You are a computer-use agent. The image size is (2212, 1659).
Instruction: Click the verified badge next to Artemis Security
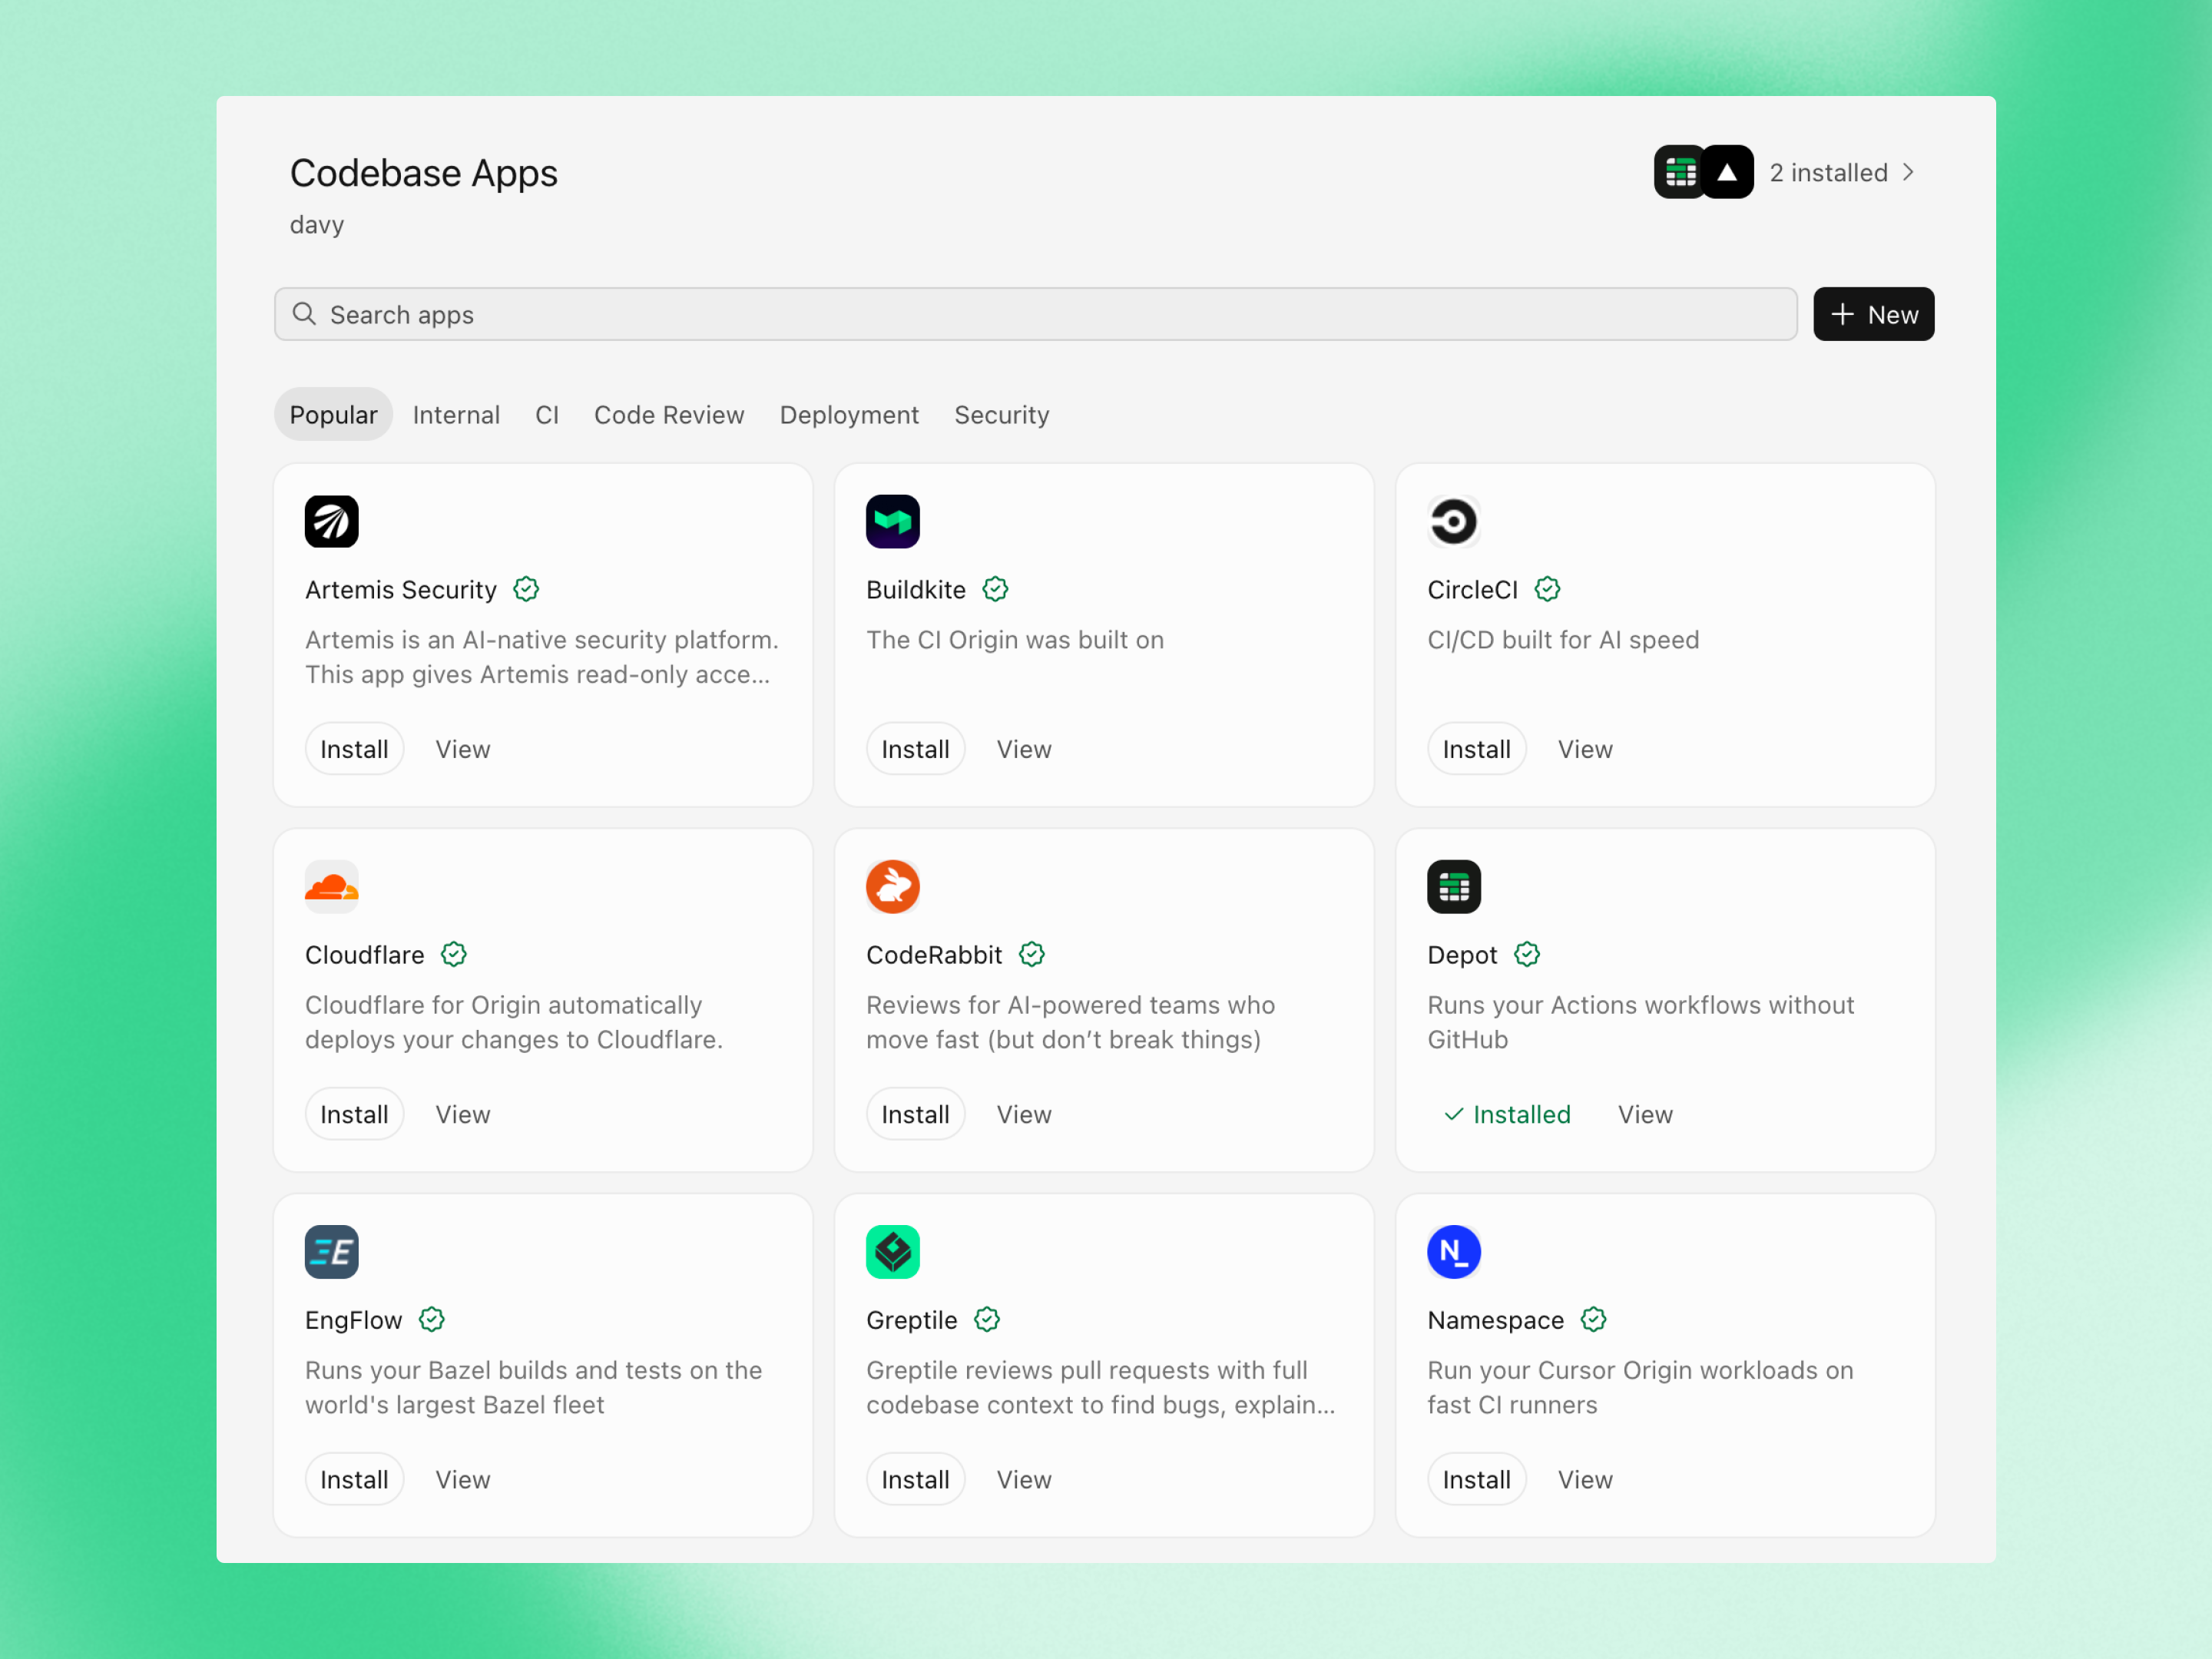526,589
